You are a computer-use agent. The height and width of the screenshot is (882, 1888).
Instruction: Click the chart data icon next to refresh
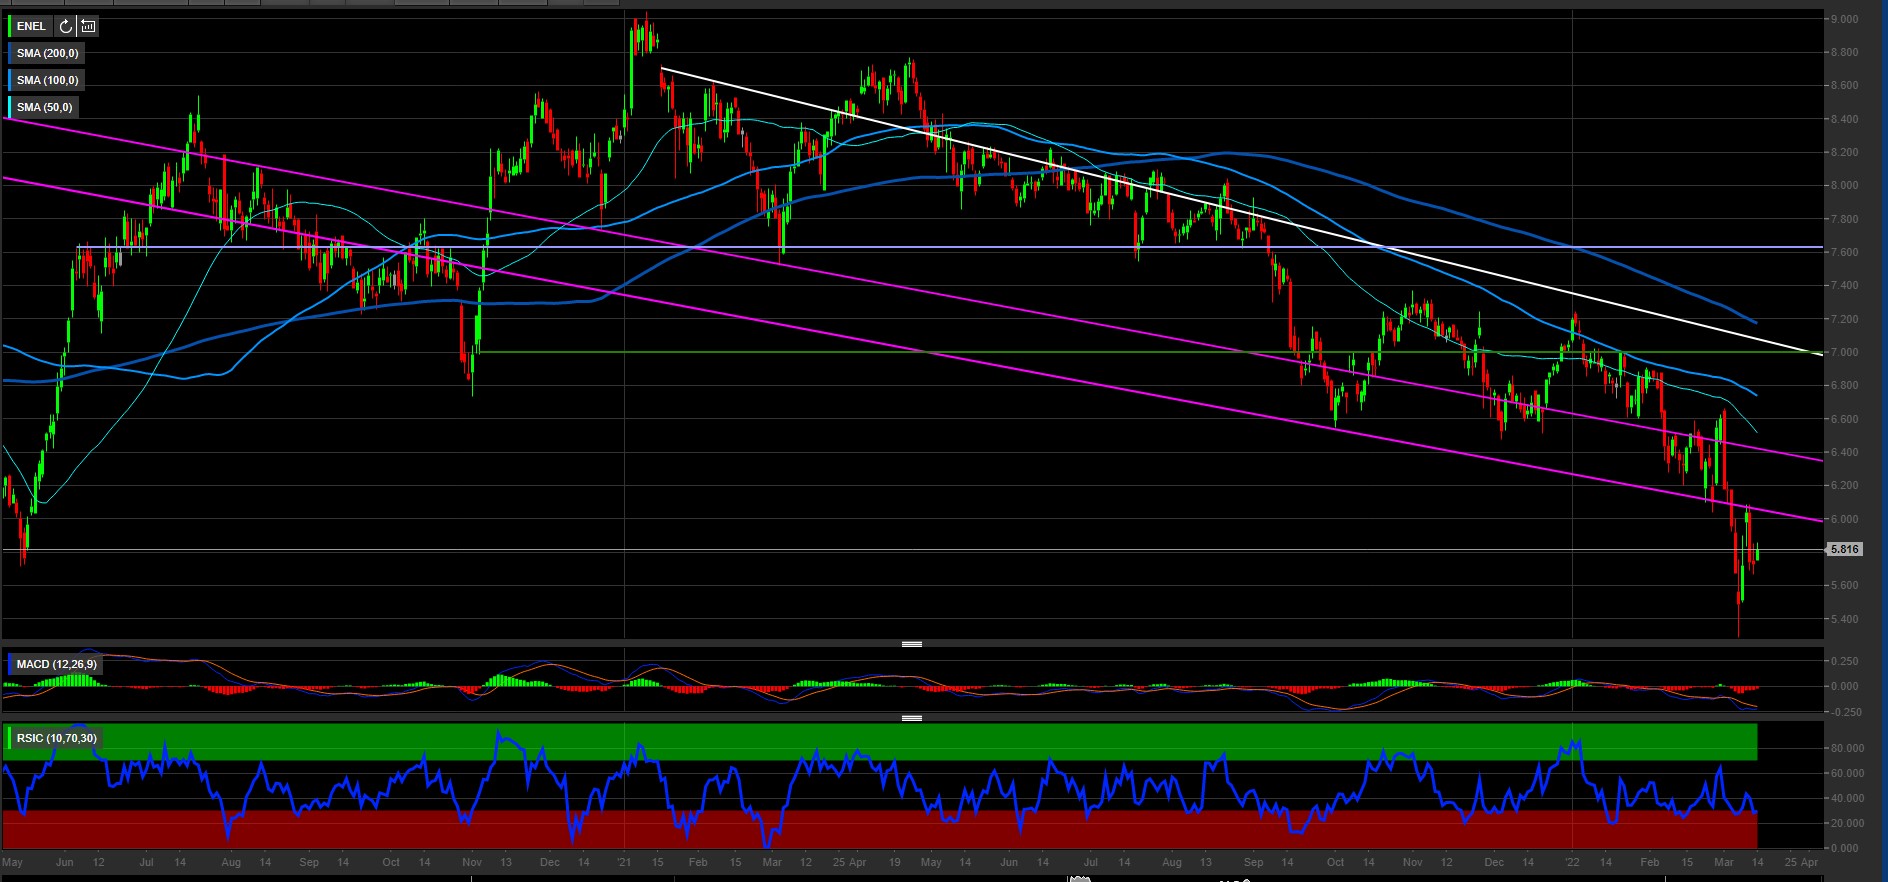(x=88, y=26)
